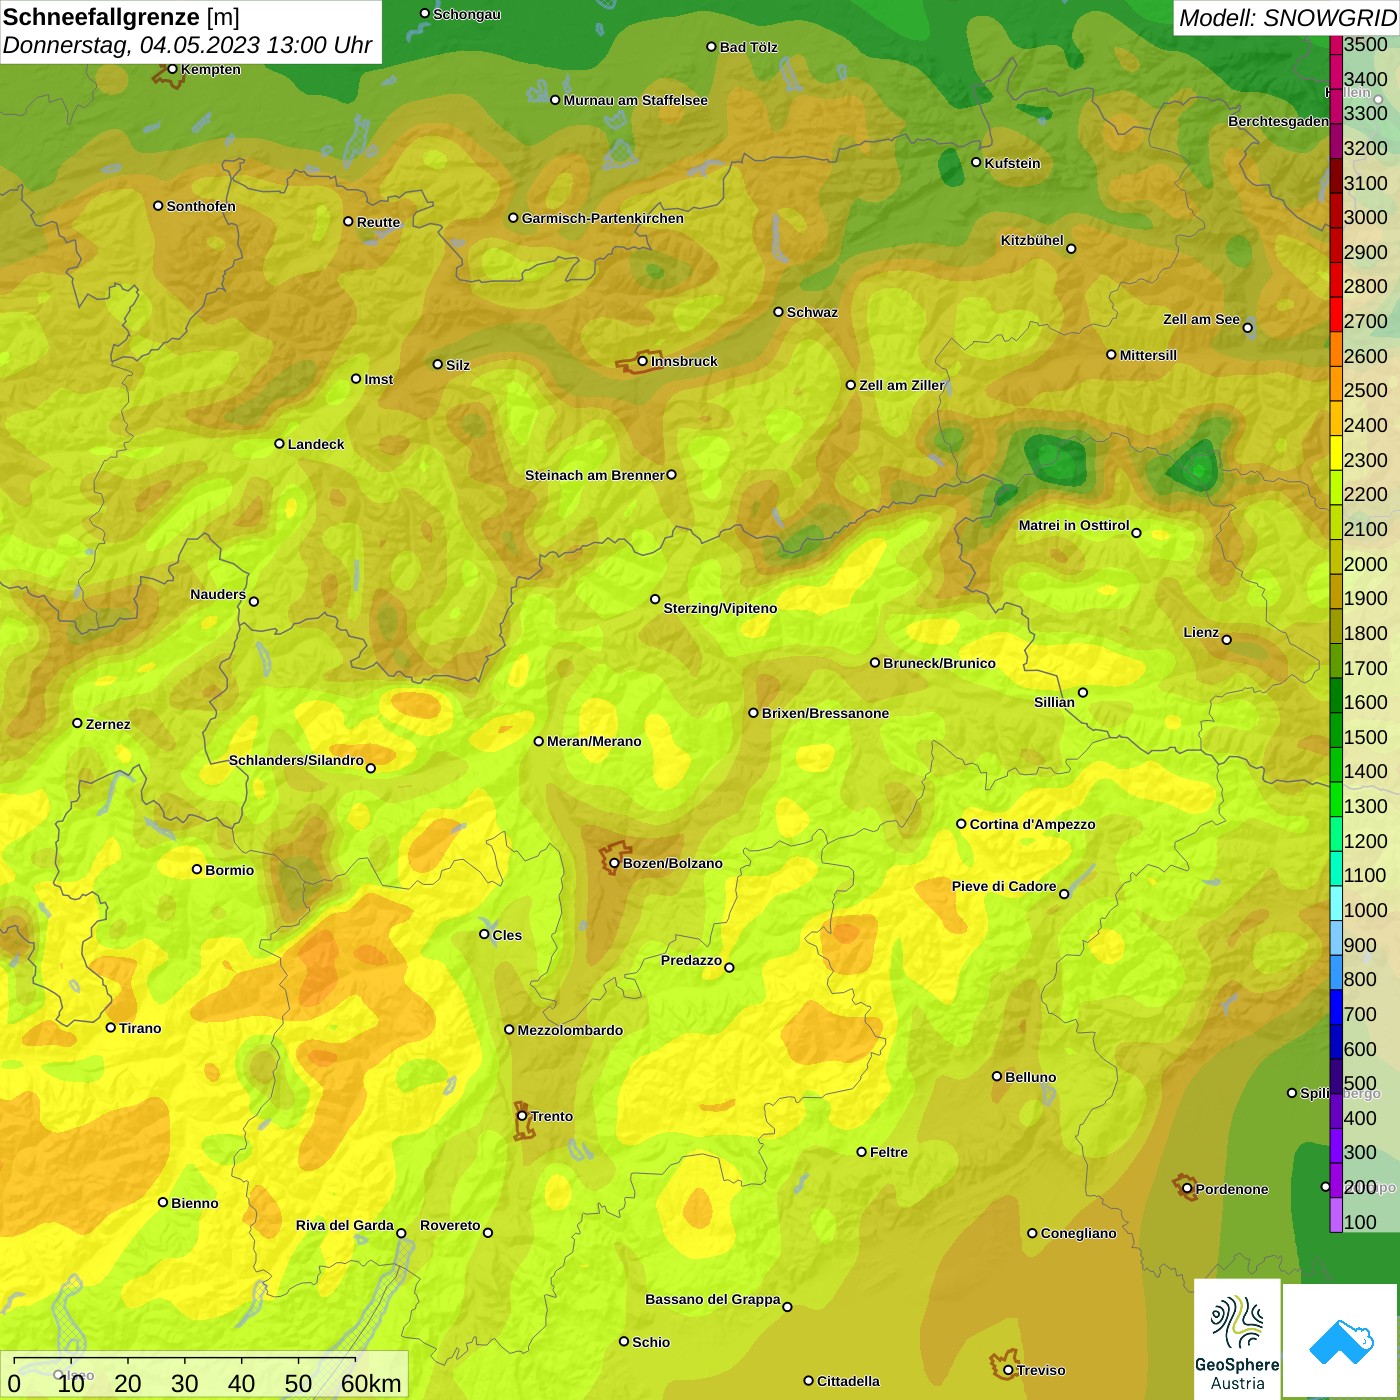Click the GeoSphere Austria logo
The image size is (1400, 1400).
(1237, 1340)
